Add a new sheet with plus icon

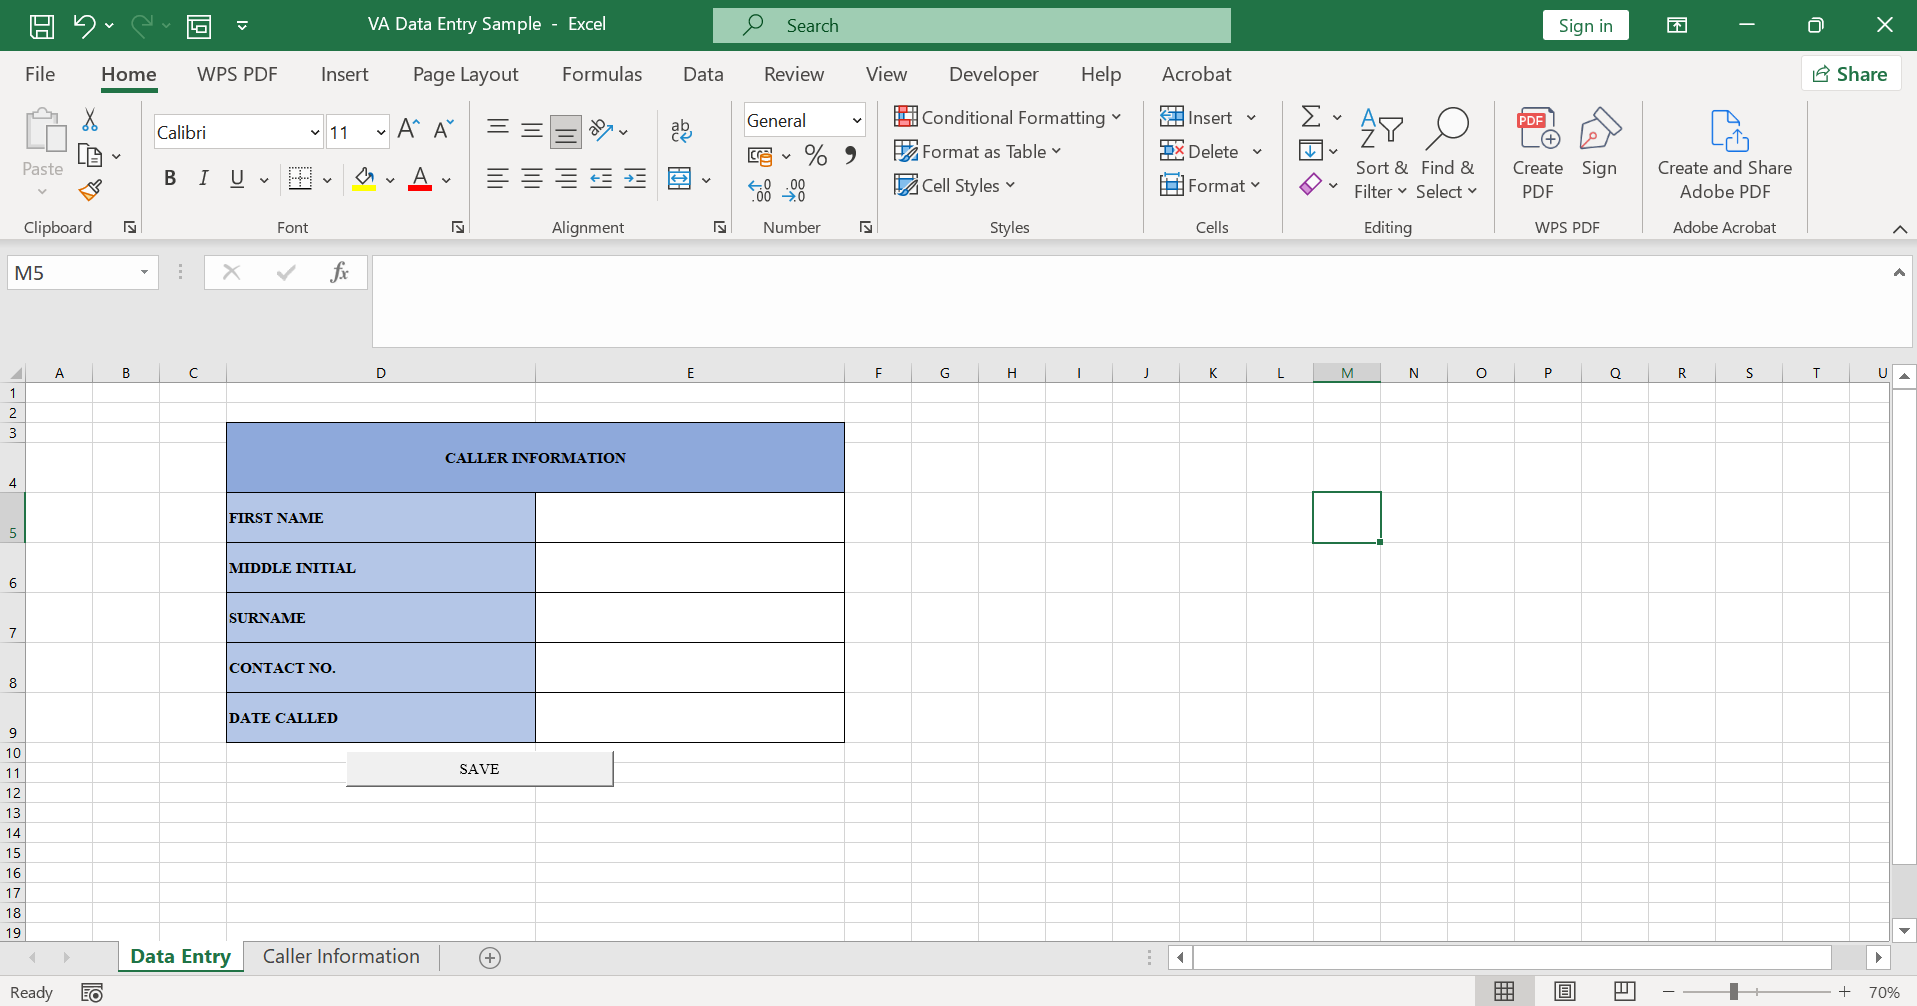click(490, 958)
